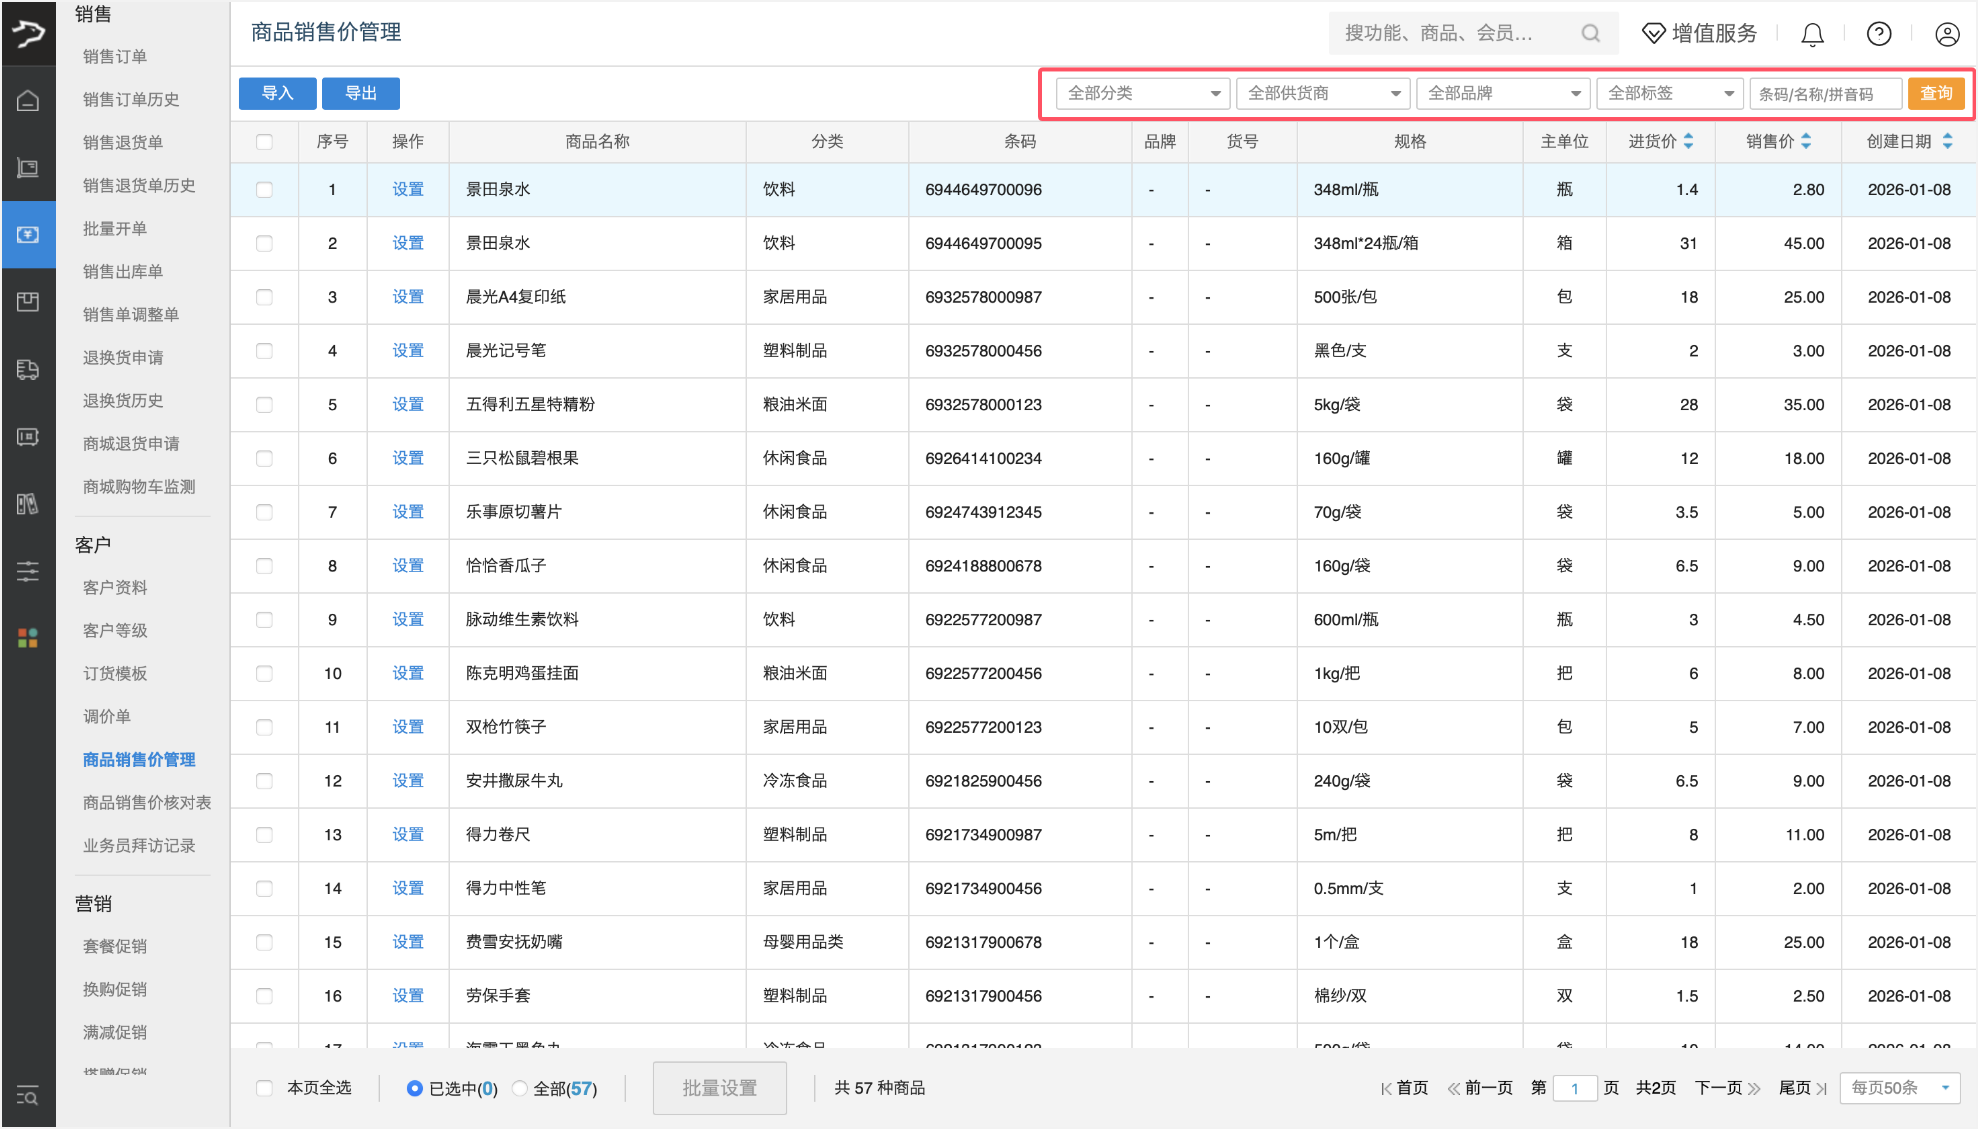This screenshot has width=1979, height=1130.
Task: Click the magnifier search icon at sidebar bottom
Action: pos(28,1096)
